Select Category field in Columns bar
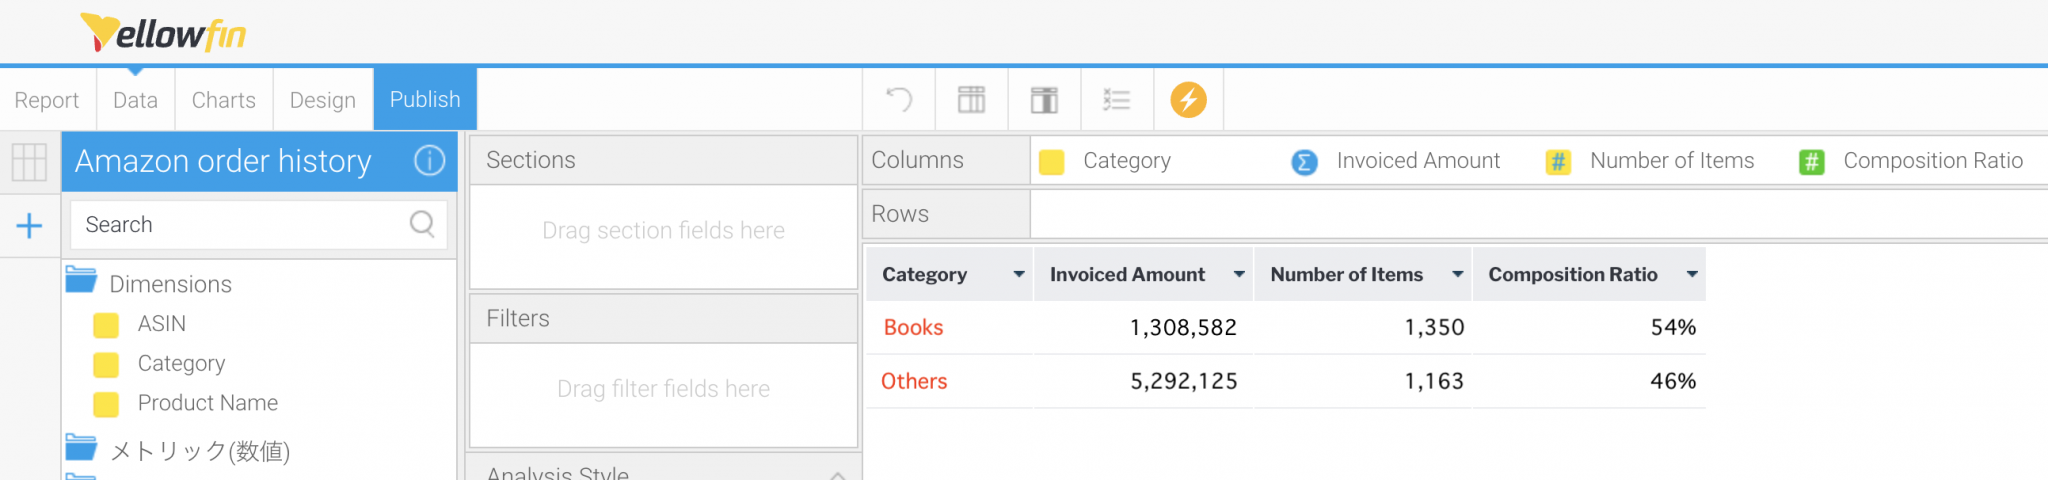This screenshot has width=2048, height=480. tap(1127, 161)
